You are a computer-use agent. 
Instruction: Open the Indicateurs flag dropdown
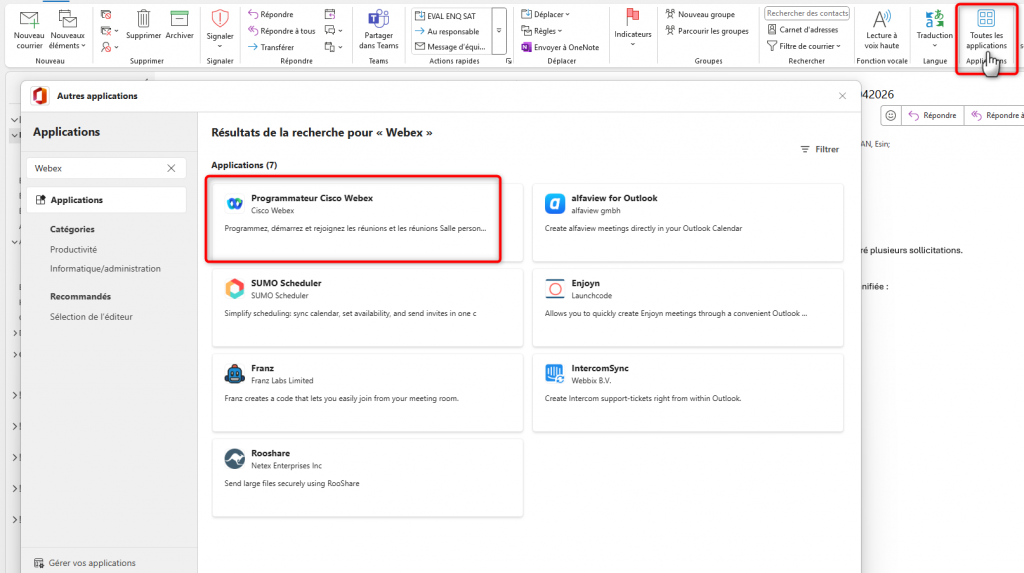pyautogui.click(x=632, y=44)
